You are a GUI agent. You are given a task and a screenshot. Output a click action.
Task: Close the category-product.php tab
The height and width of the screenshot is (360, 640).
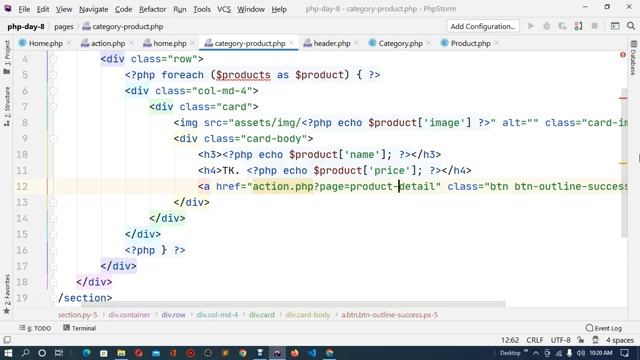291,43
